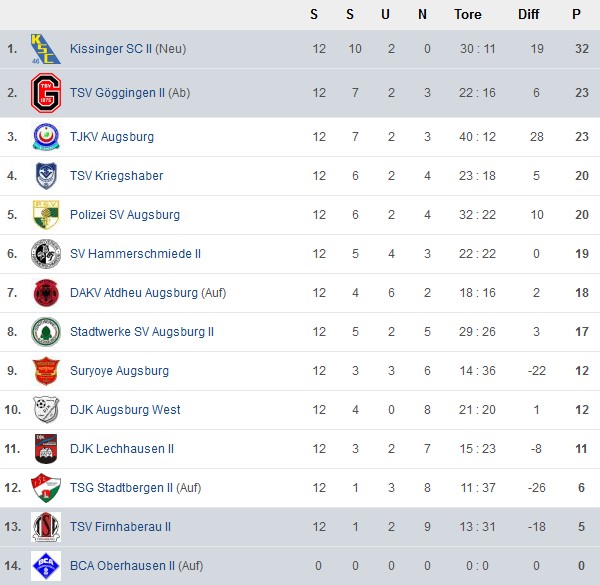The image size is (600, 585).
Task: Click the TSV Göggingen II crest
Action: tap(46, 93)
